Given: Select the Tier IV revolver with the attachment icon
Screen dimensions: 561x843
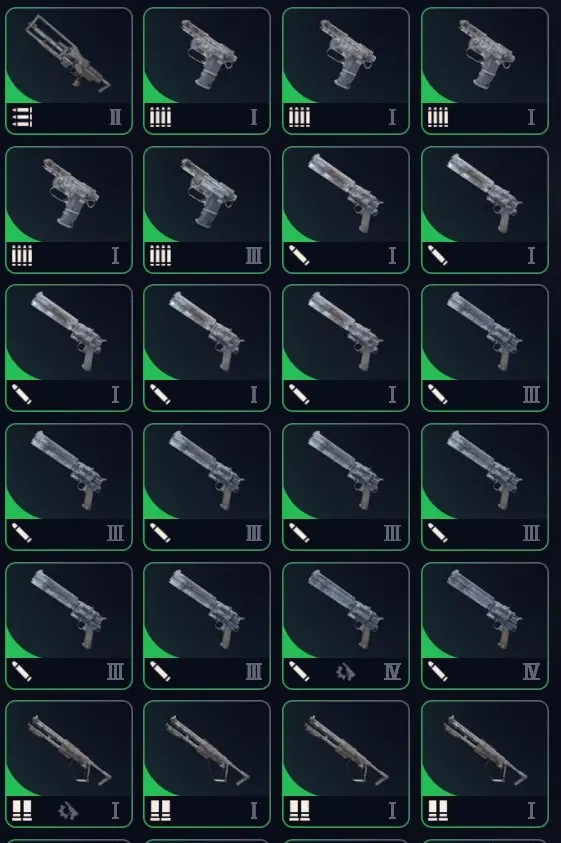Looking at the screenshot, I should pyautogui.click(x=346, y=626).
